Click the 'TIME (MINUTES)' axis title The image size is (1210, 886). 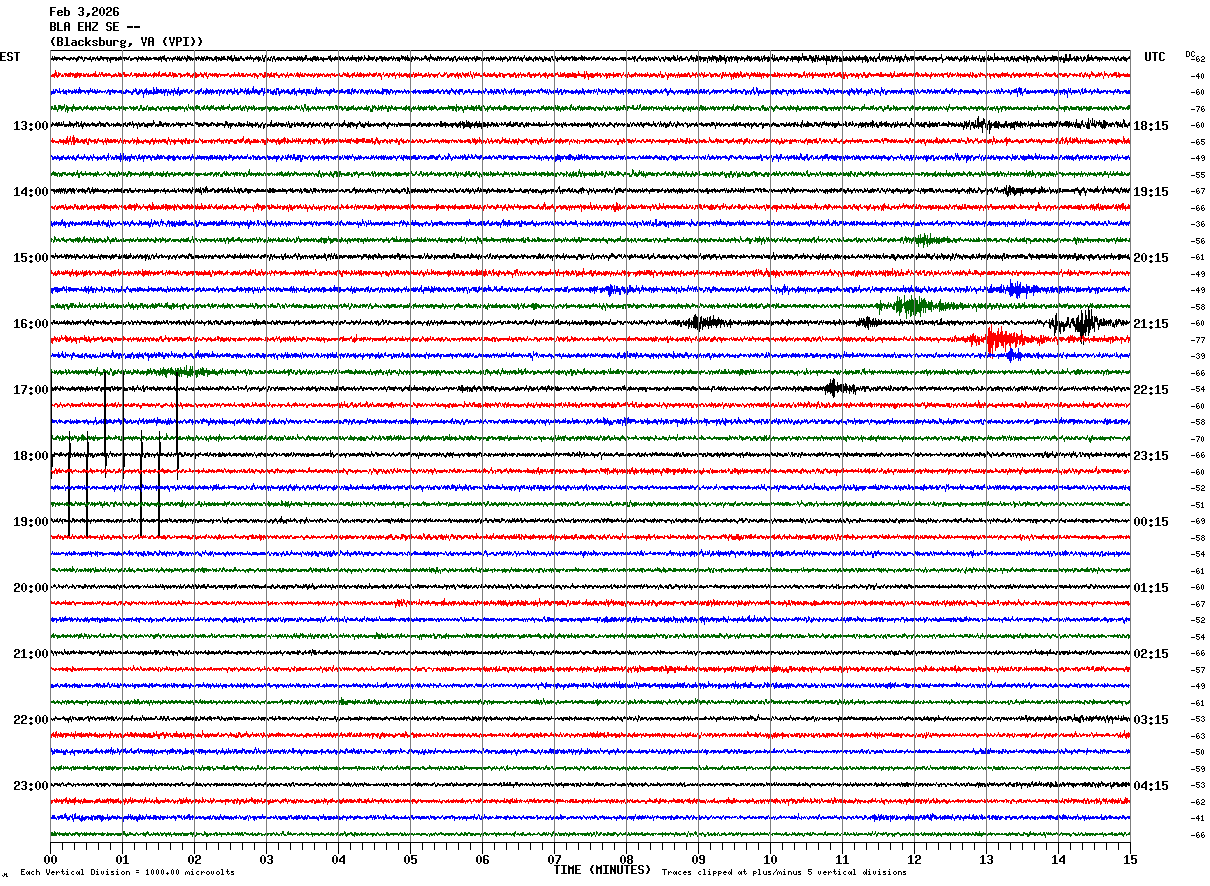(602, 870)
